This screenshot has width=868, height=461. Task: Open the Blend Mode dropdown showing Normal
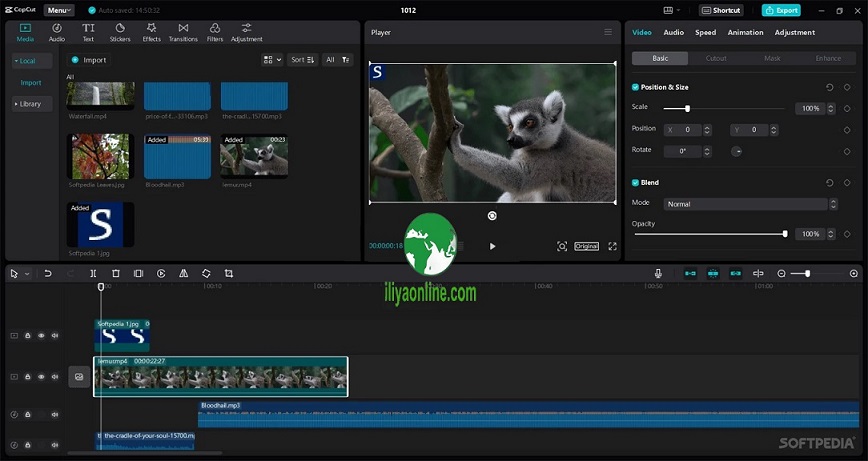pos(750,204)
